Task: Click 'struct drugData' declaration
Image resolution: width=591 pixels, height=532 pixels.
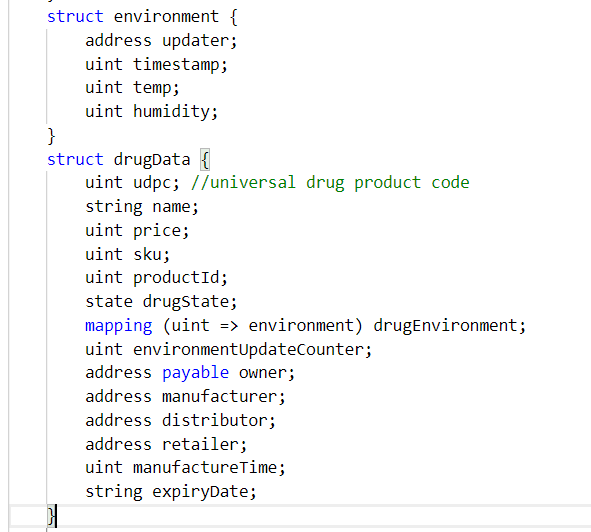Action: [118, 159]
